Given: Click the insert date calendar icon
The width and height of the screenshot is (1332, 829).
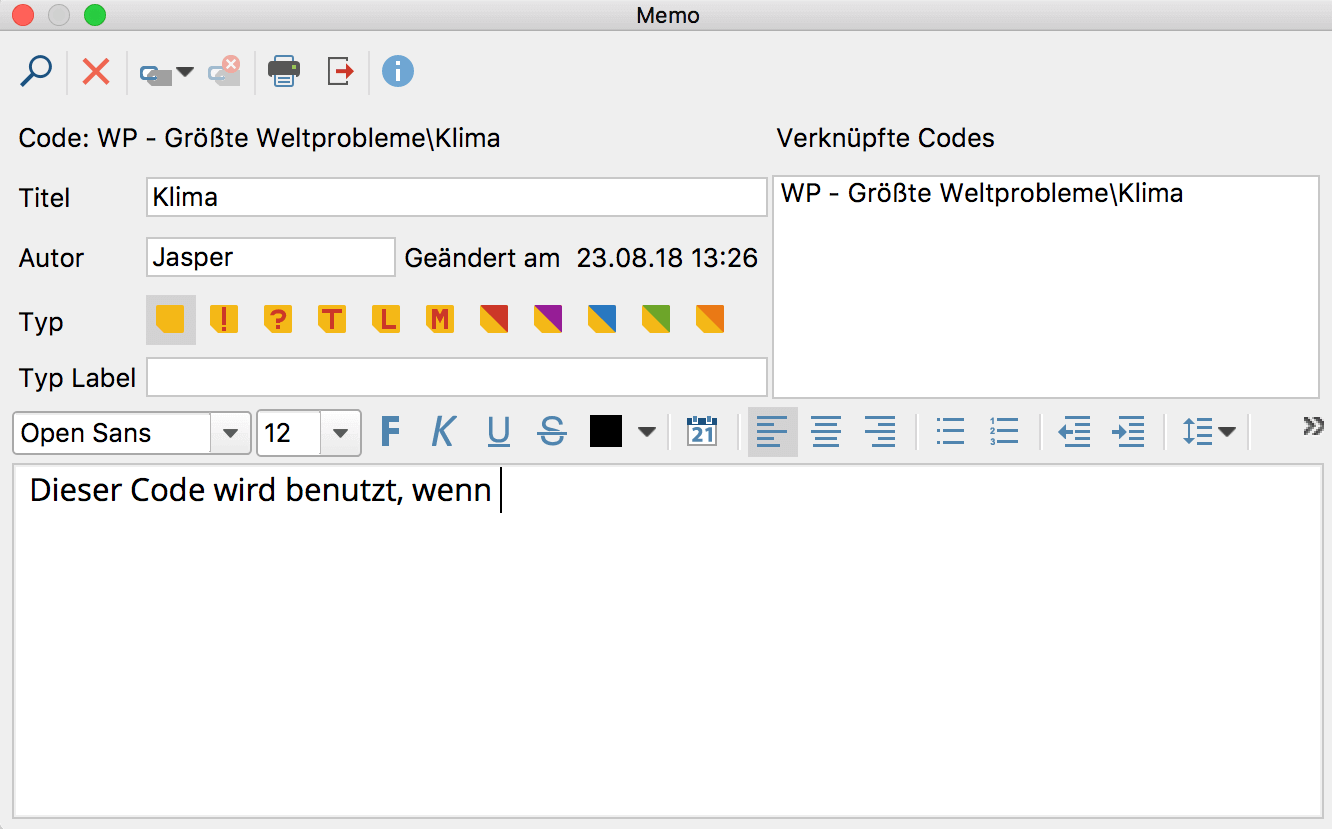Looking at the screenshot, I should click(x=702, y=432).
